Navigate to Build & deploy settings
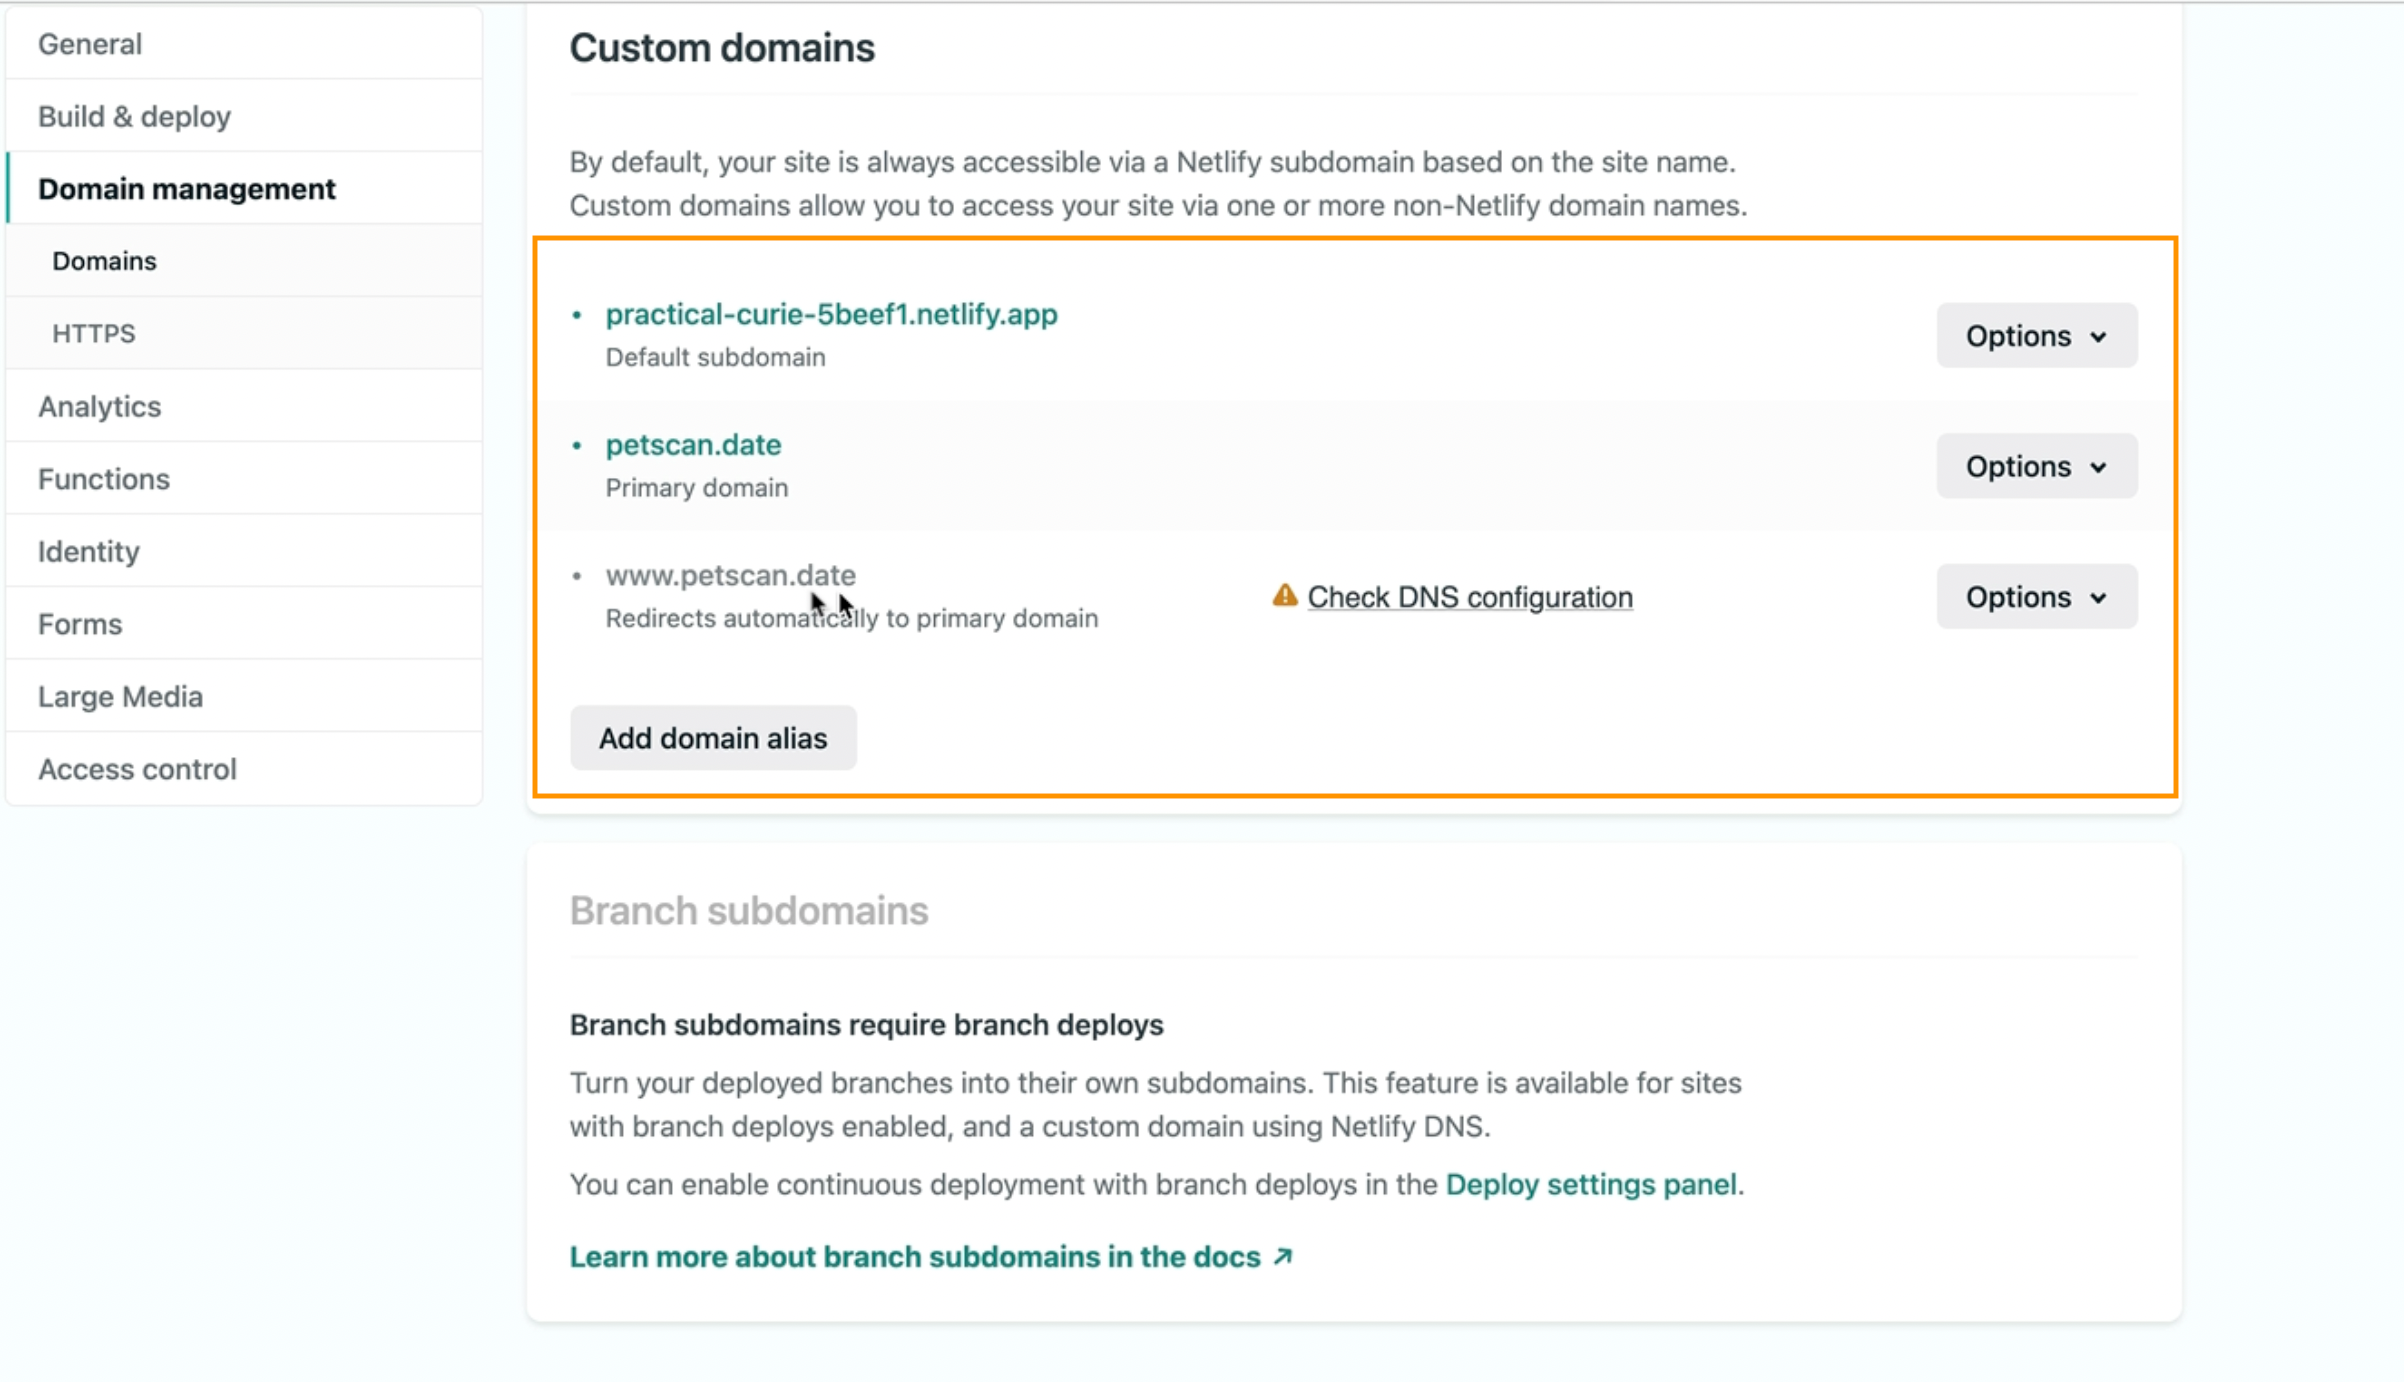 coord(134,116)
